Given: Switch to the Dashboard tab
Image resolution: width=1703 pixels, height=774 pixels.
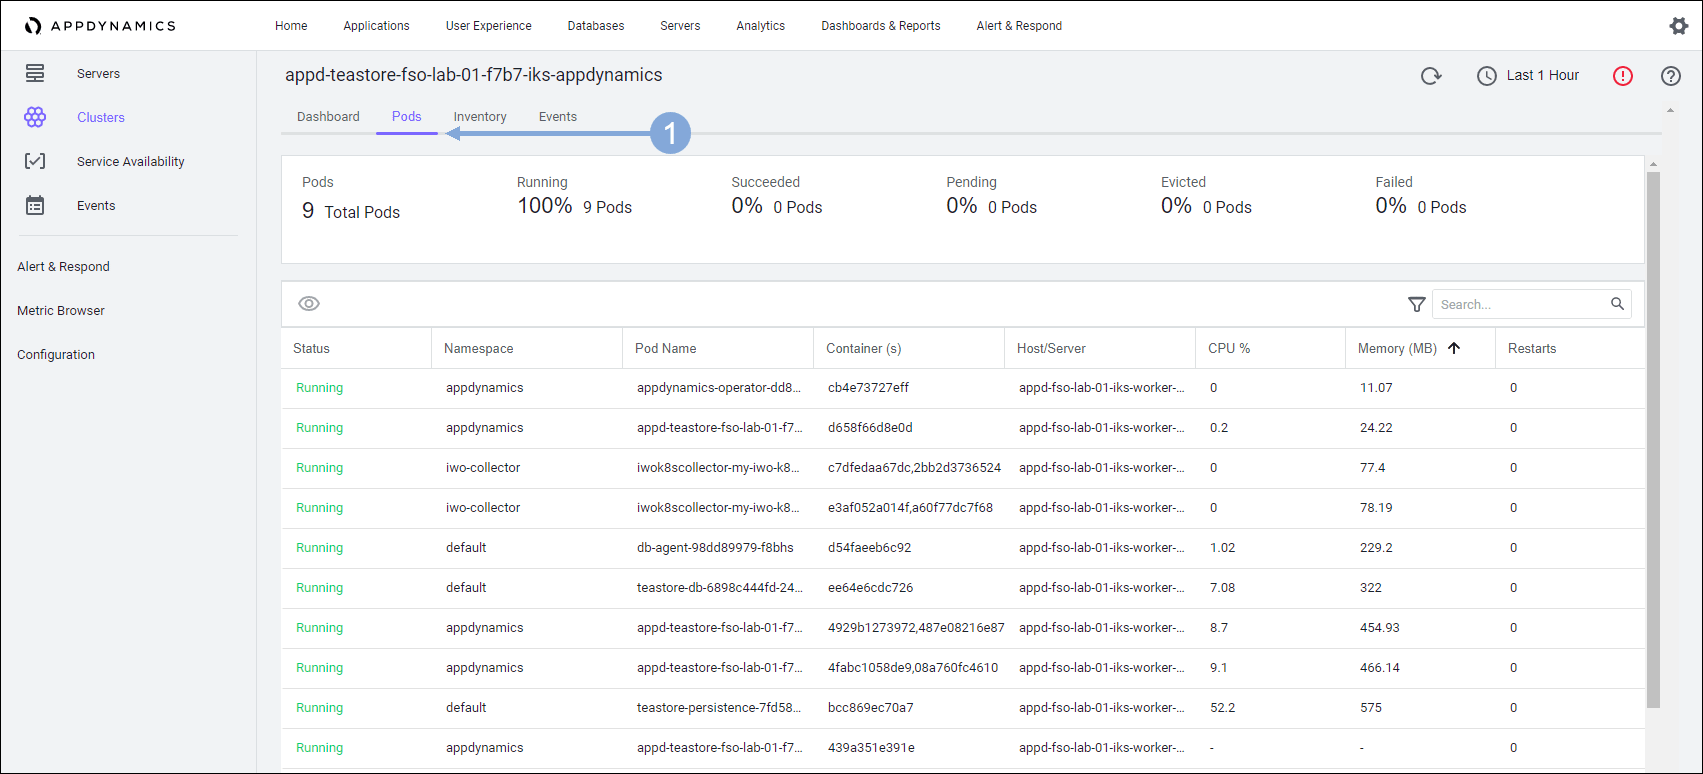Looking at the screenshot, I should [x=328, y=117].
